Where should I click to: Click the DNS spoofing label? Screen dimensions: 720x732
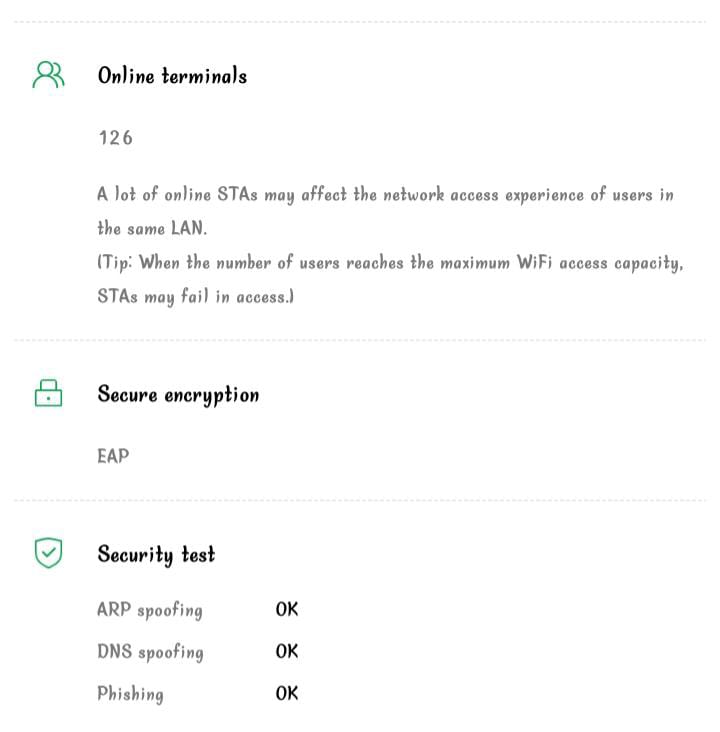coord(150,652)
